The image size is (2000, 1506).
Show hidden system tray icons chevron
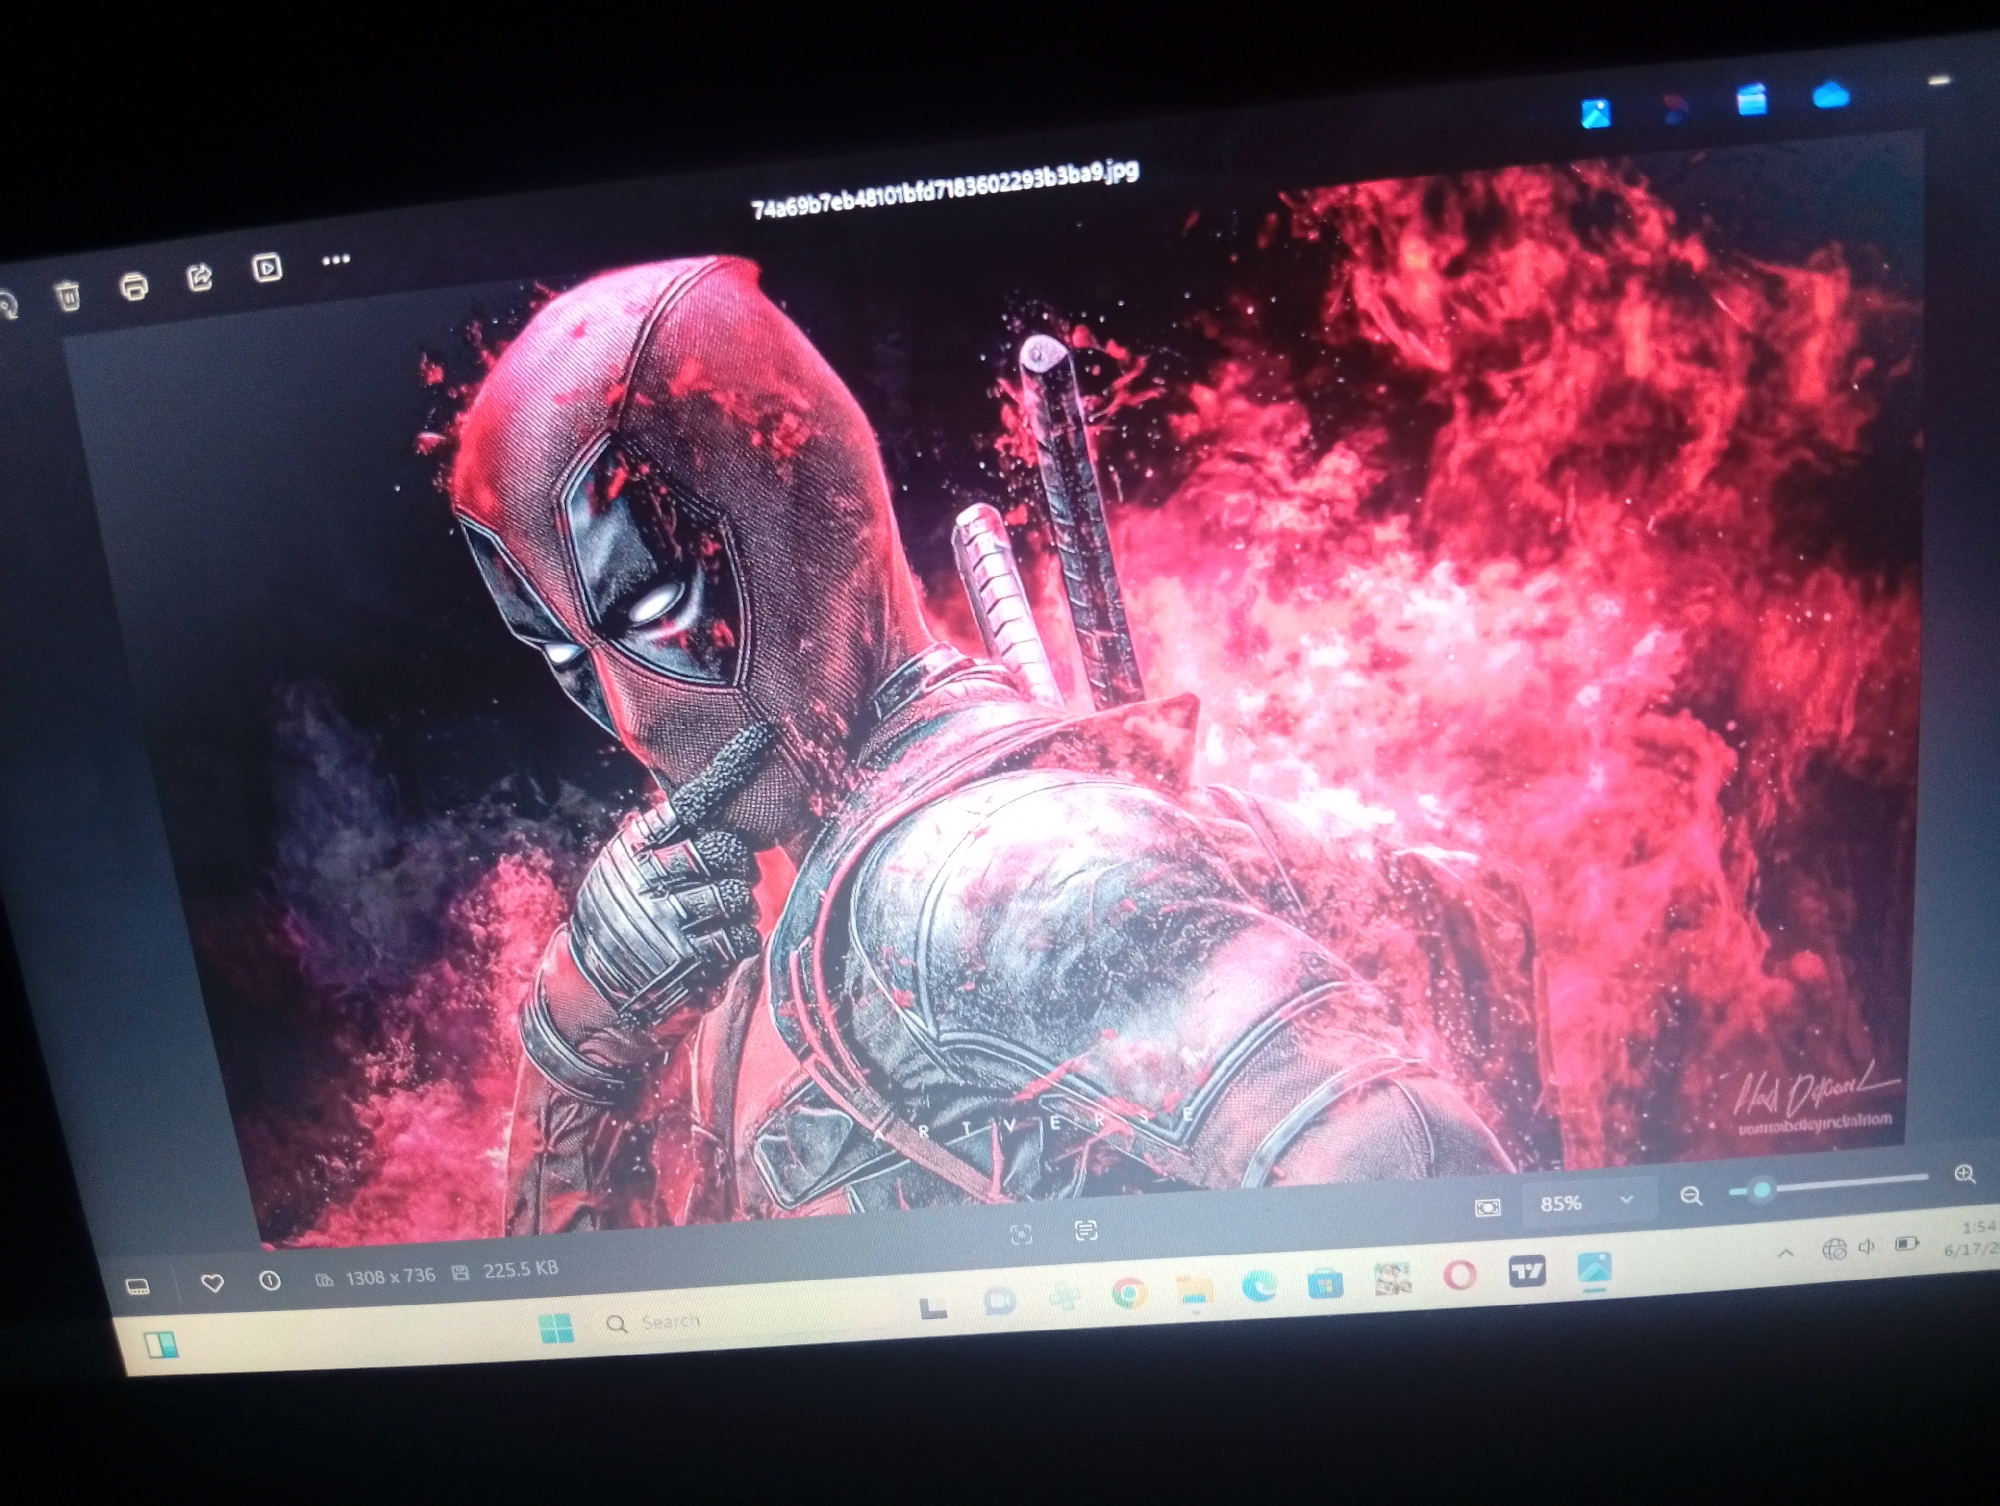pos(1785,1252)
